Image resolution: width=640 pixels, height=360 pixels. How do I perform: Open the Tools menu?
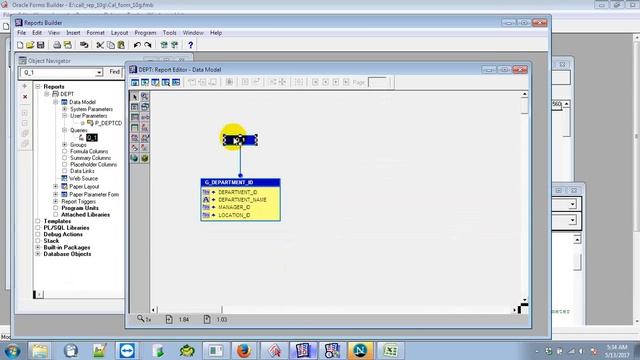click(169, 33)
